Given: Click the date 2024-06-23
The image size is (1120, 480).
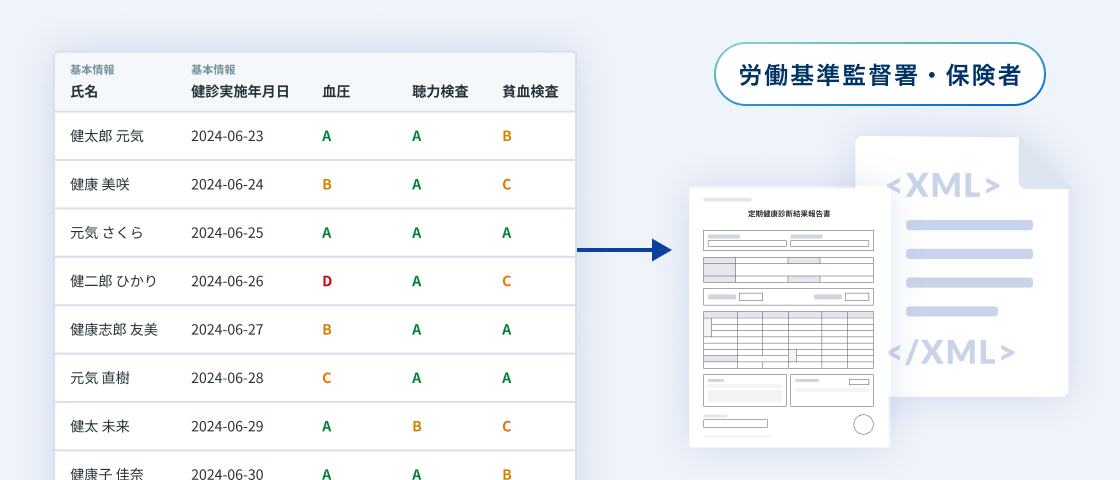Looking at the screenshot, I should tap(227, 136).
